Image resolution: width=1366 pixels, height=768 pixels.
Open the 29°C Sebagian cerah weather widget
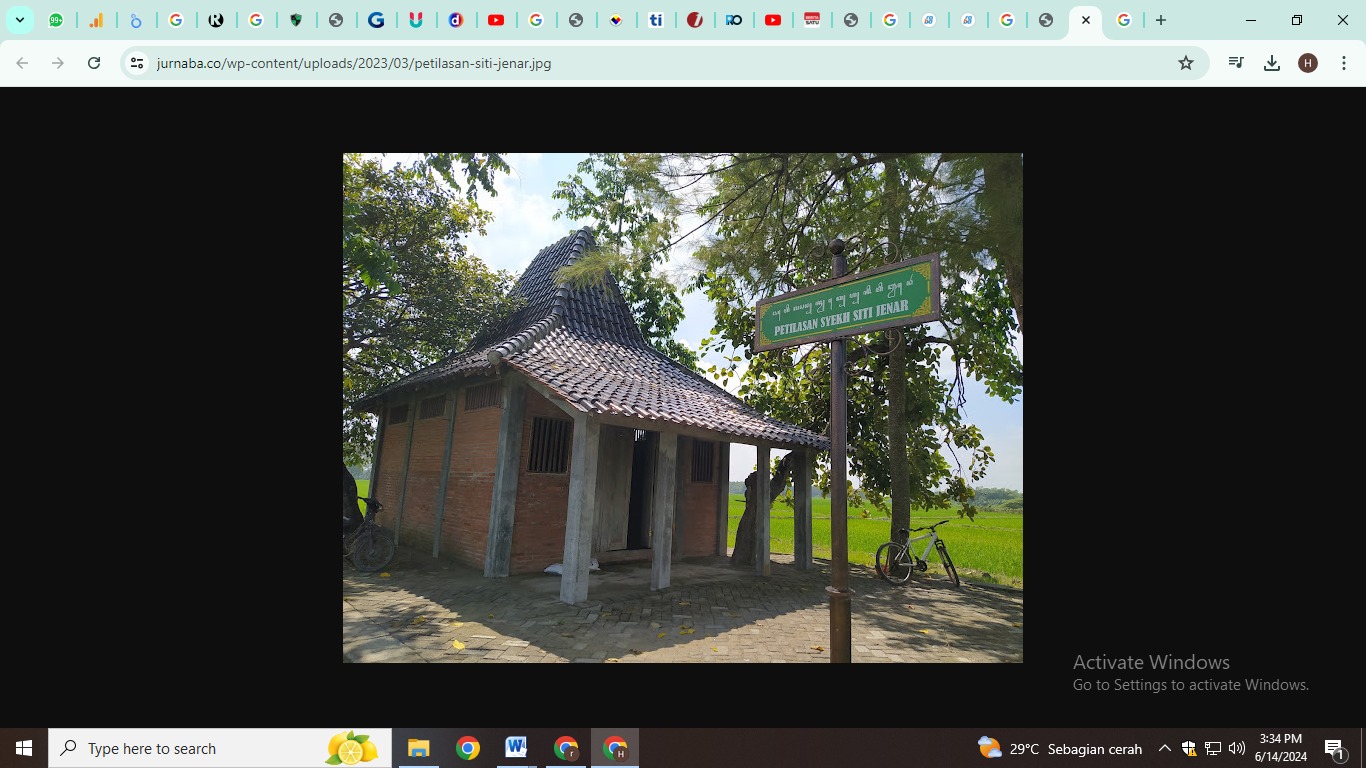point(1060,748)
